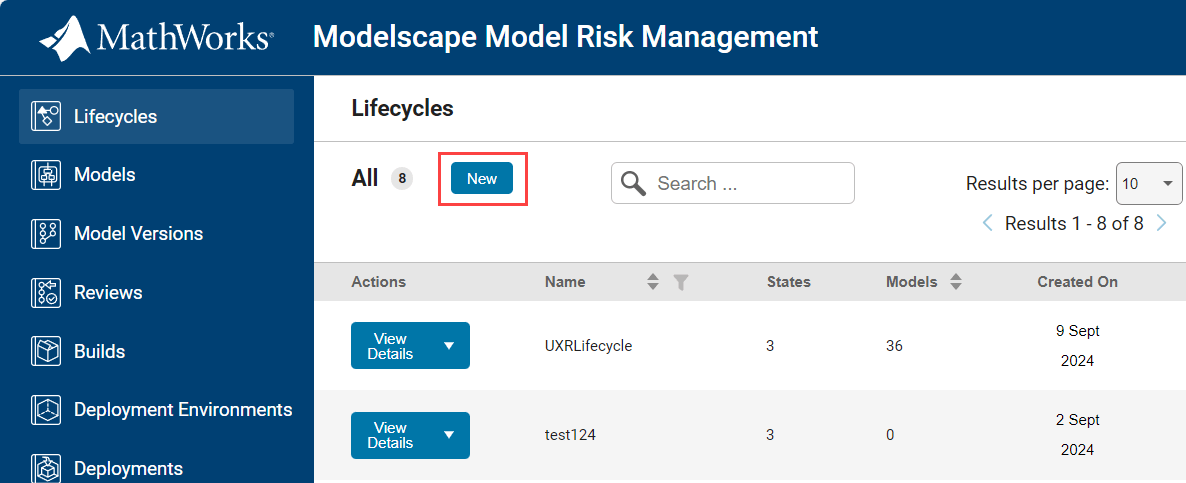The width and height of the screenshot is (1186, 483).
Task: Click View Details for UXRLifecycle
Action: point(390,346)
